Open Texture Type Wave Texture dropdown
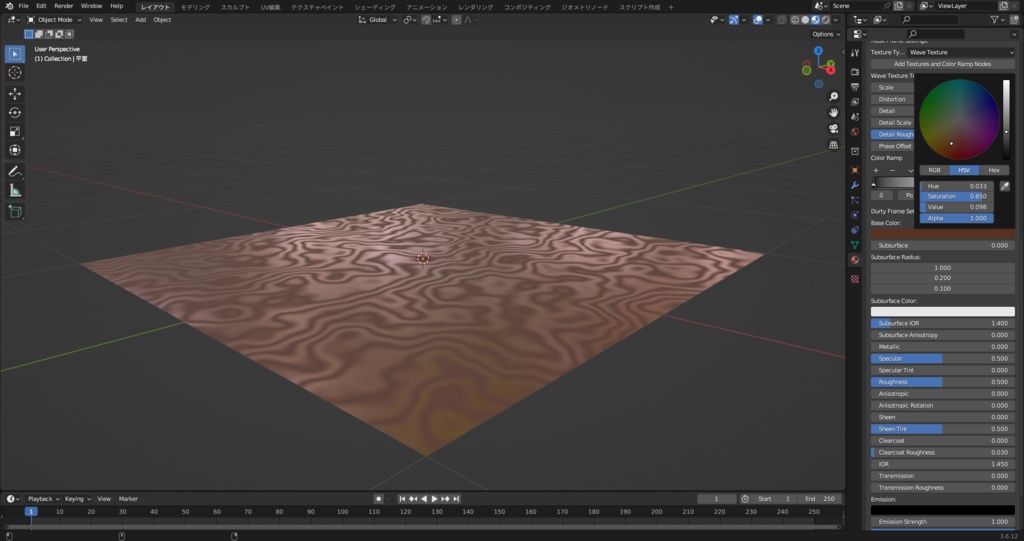Screen dimensions: 1024x541 point(961,52)
